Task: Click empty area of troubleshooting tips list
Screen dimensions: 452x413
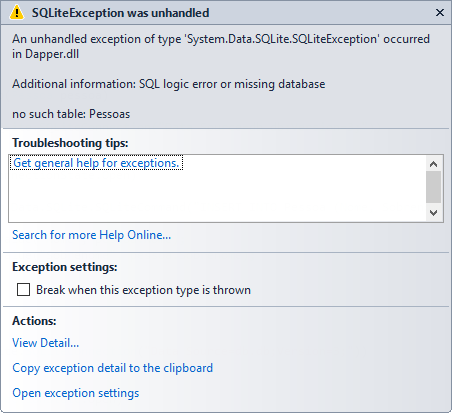Action: (x=217, y=197)
